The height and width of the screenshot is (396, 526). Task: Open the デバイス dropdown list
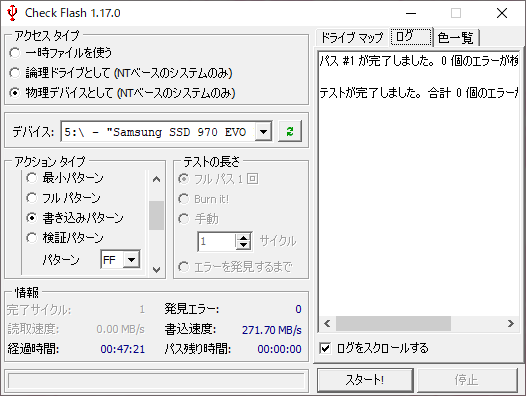[x=263, y=132]
